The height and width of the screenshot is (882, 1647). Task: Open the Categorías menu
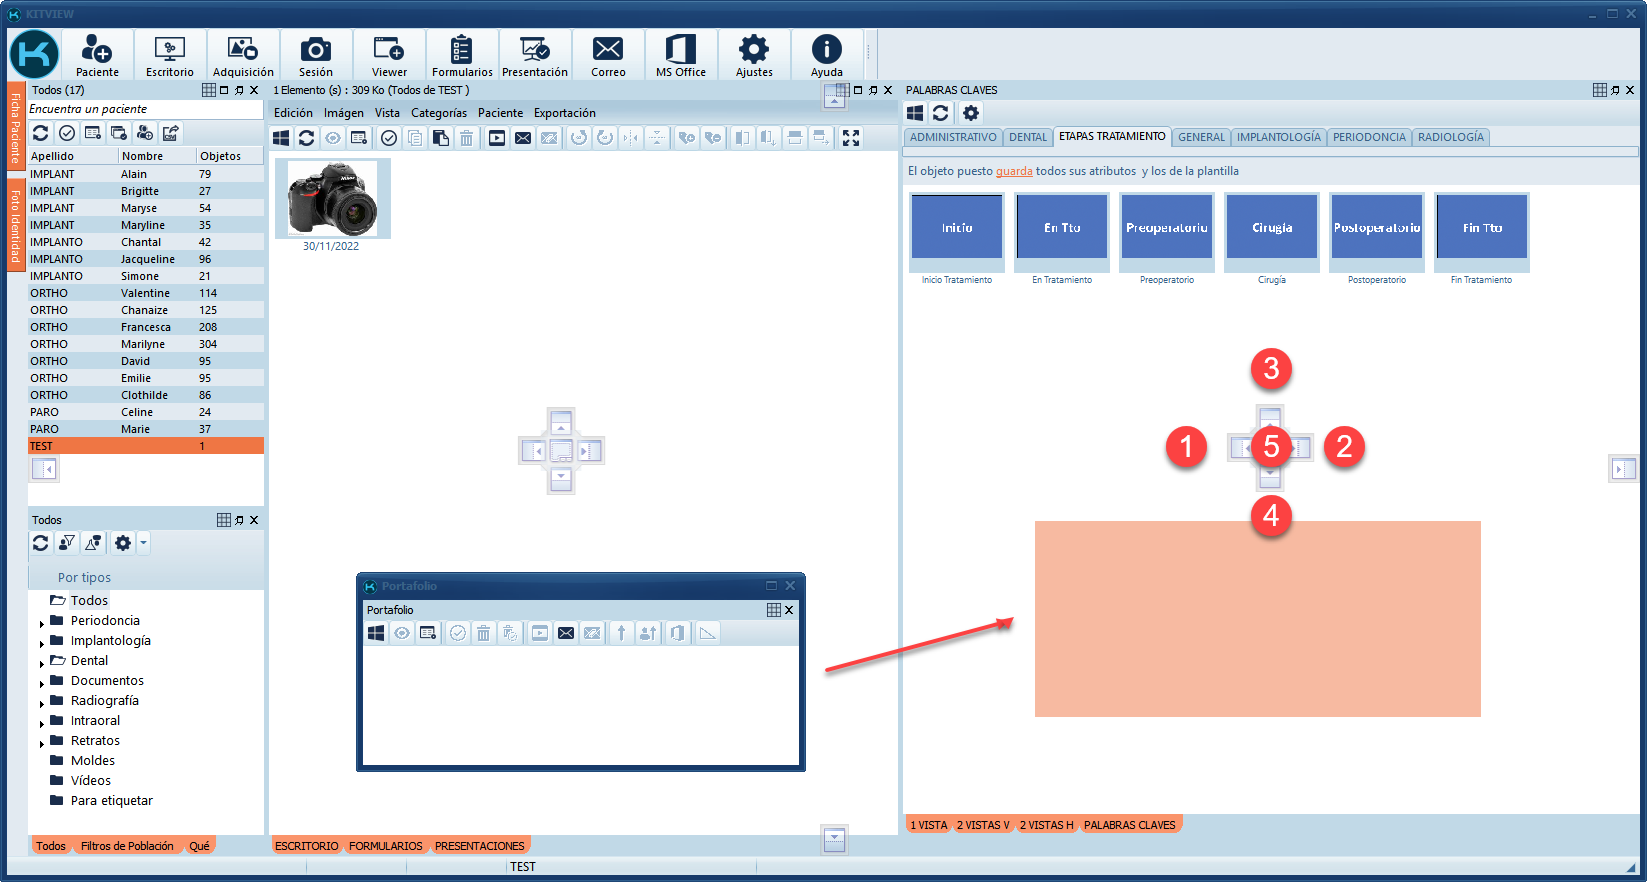438,113
